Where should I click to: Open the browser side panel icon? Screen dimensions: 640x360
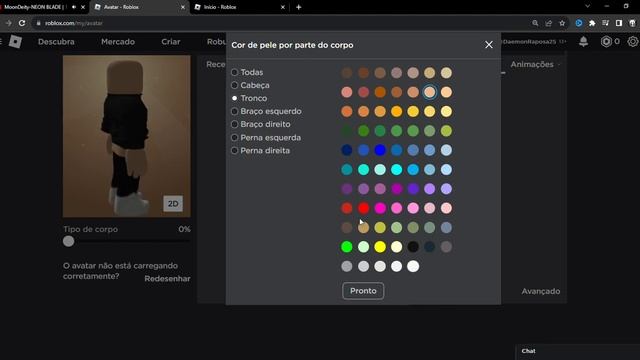[619, 23]
